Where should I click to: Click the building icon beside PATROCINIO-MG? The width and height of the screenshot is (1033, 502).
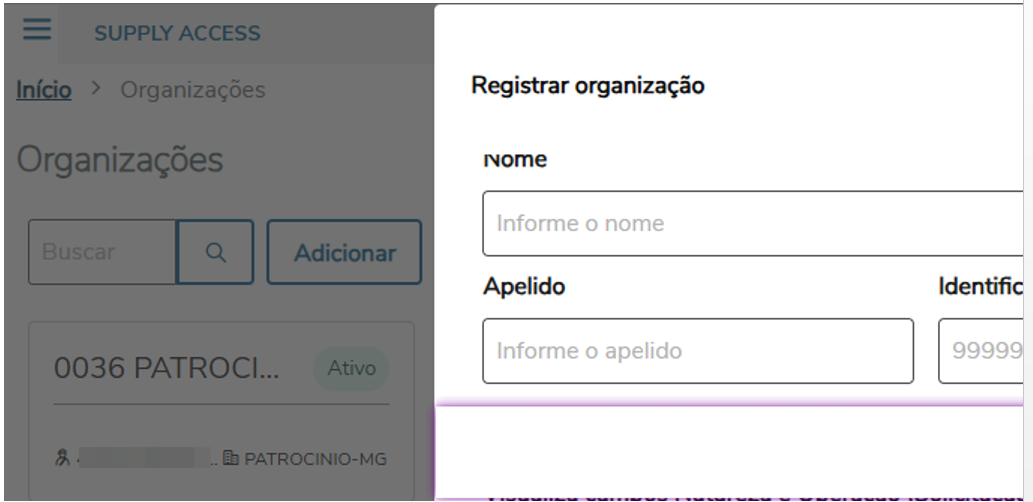(x=231, y=458)
